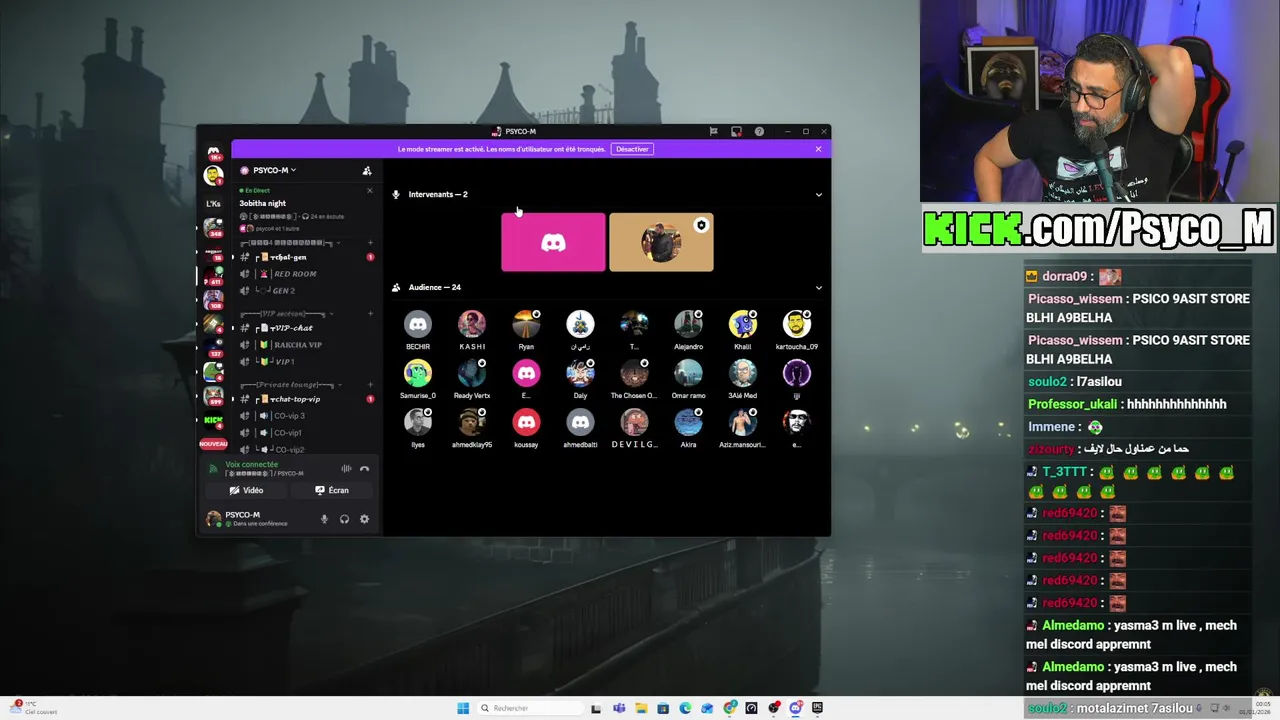The width and height of the screenshot is (1280, 720).
Task: Collapse the Intervenants section chevron
Action: (819, 195)
